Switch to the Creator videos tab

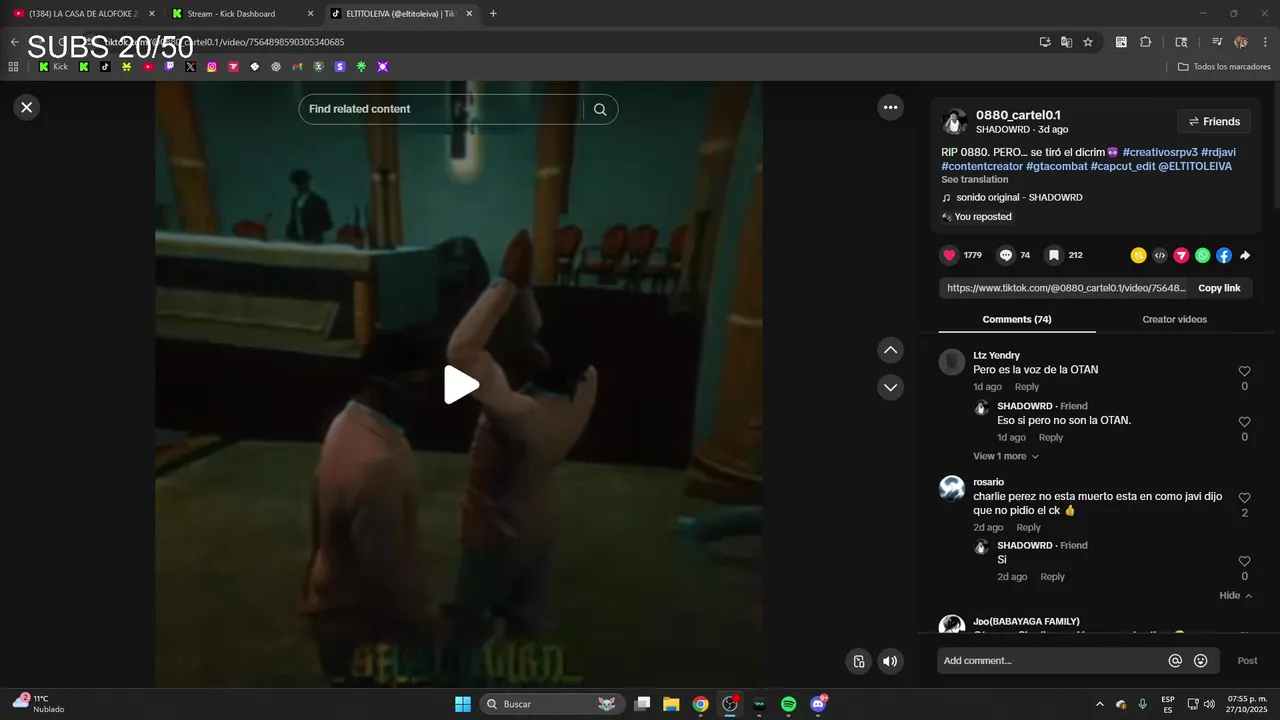(1174, 319)
